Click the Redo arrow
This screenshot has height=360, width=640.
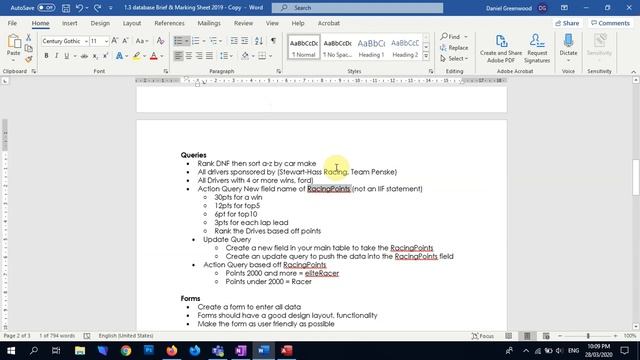tap(98, 8)
